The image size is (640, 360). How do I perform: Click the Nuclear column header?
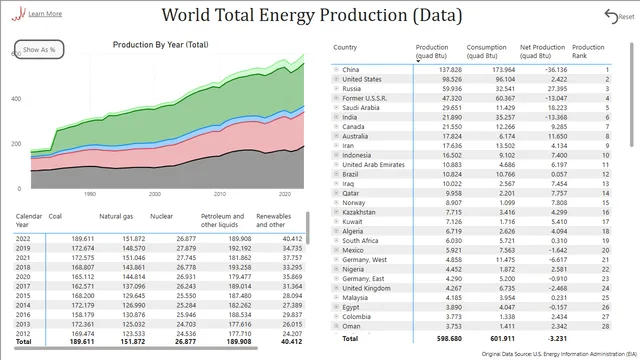(161, 216)
